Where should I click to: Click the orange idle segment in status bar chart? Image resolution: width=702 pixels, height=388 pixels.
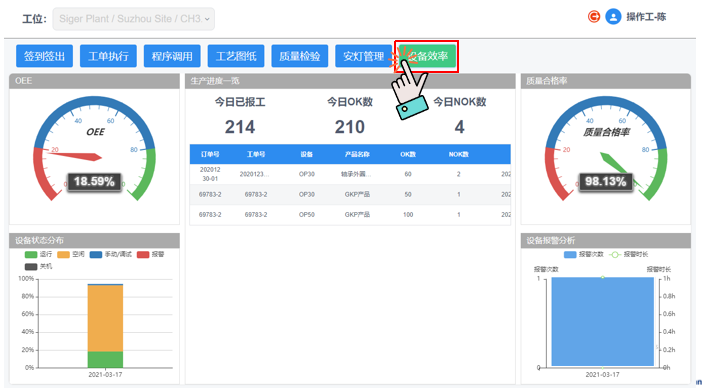pos(105,318)
